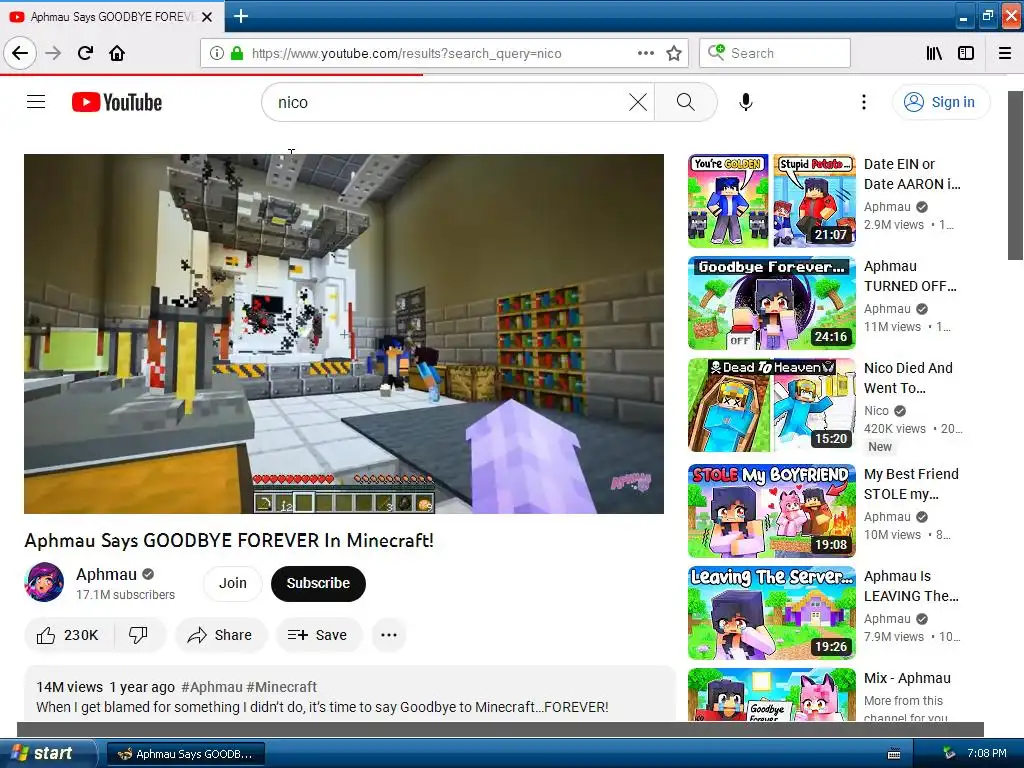Screen dimensions: 1024x768
Task: Open My Best Friend STOLE my thumbnail
Action: click(x=771, y=511)
